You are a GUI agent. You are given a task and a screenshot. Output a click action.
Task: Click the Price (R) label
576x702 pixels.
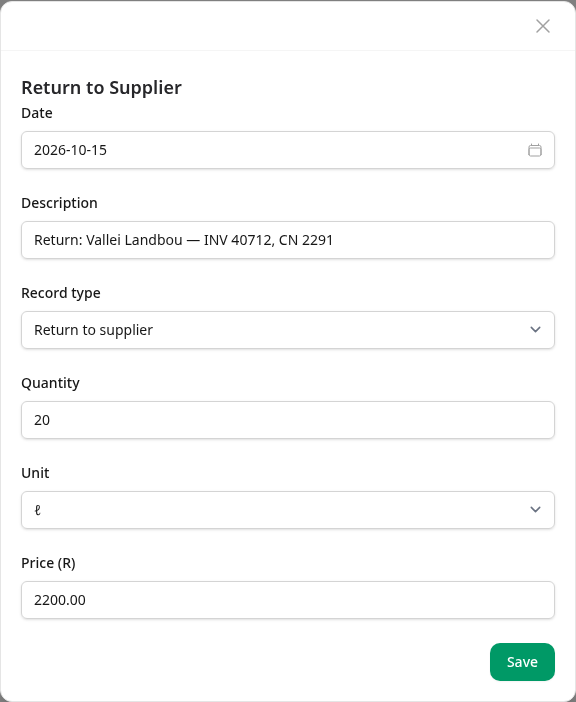[x=48, y=563]
